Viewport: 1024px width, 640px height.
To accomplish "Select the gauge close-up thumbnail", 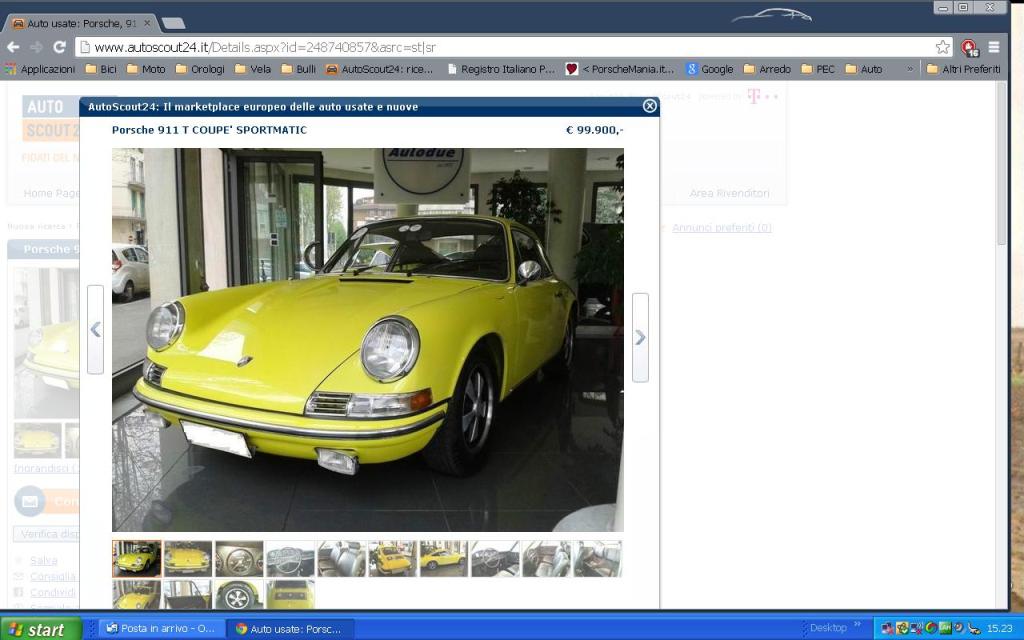I will point(239,558).
